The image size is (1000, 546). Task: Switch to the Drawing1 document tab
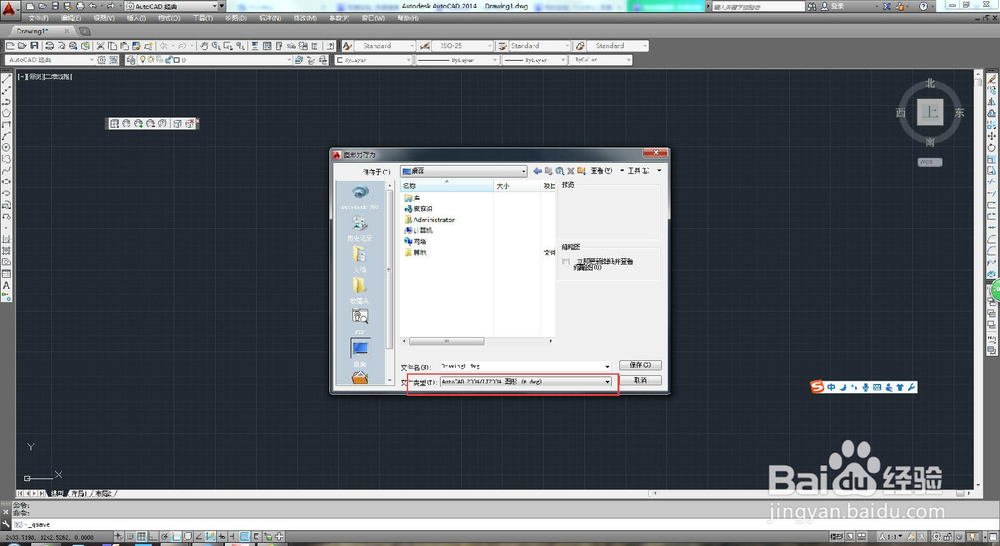pos(33,31)
